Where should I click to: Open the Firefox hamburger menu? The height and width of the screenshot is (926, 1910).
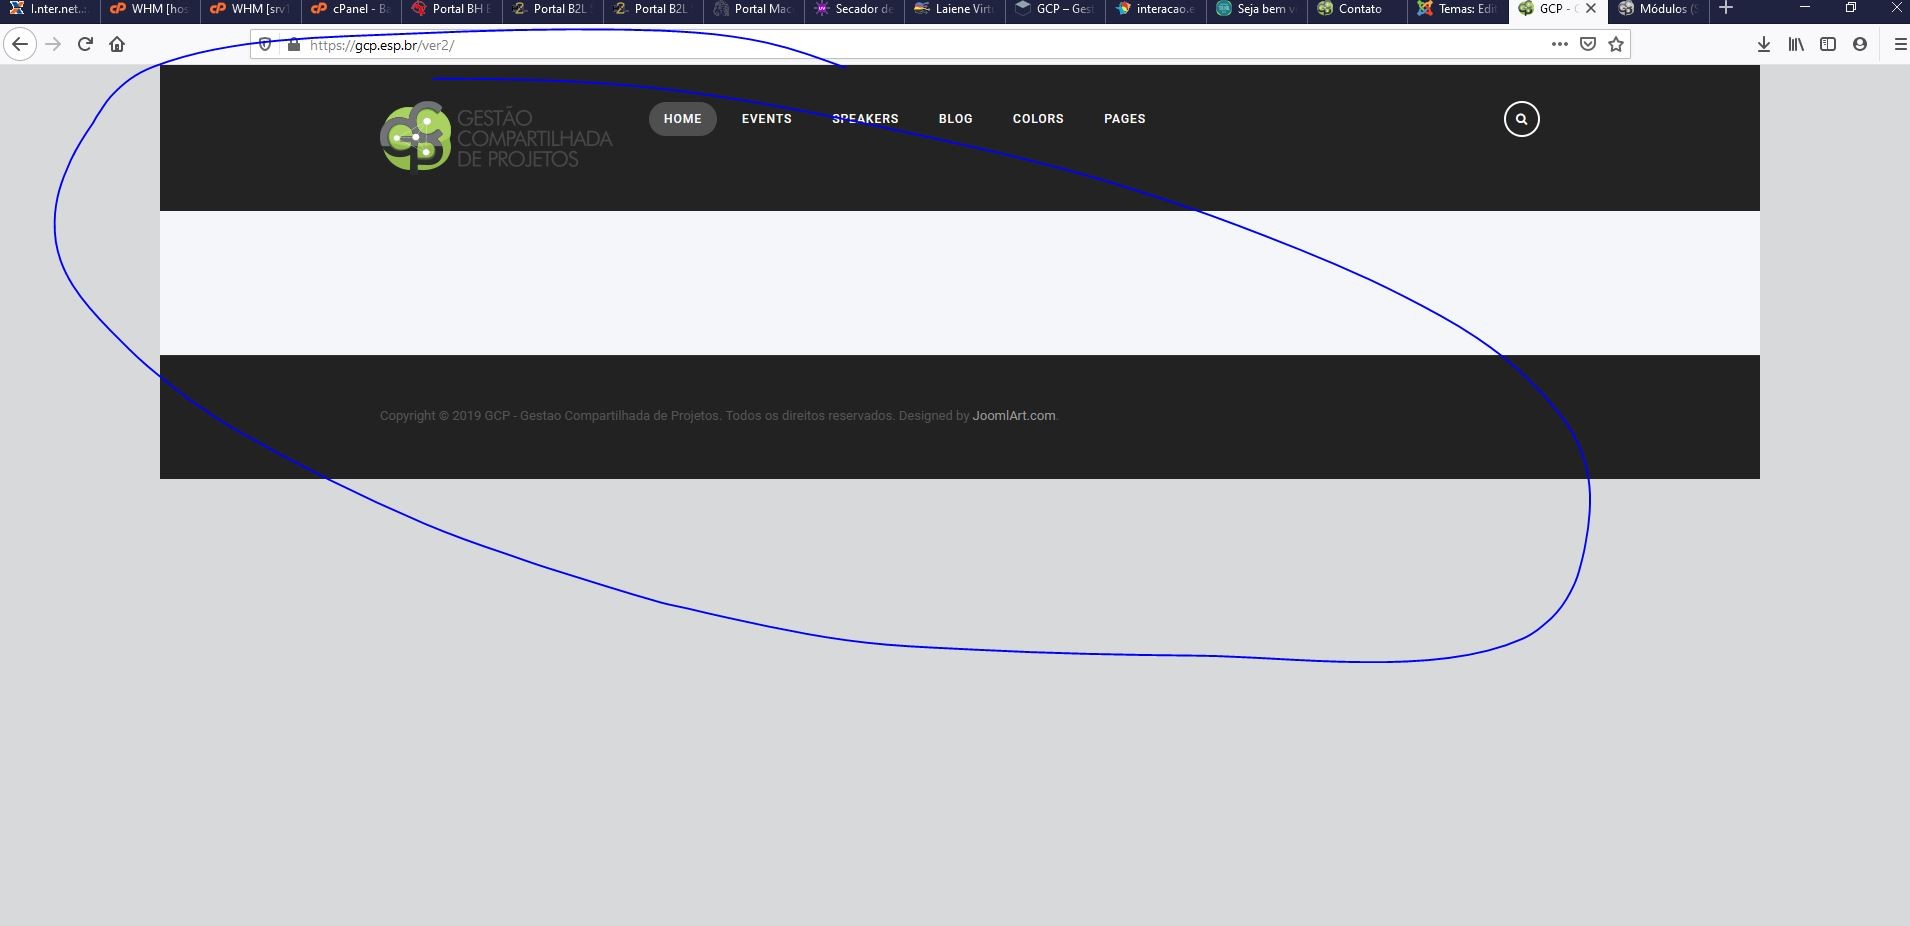pyautogui.click(x=1899, y=44)
